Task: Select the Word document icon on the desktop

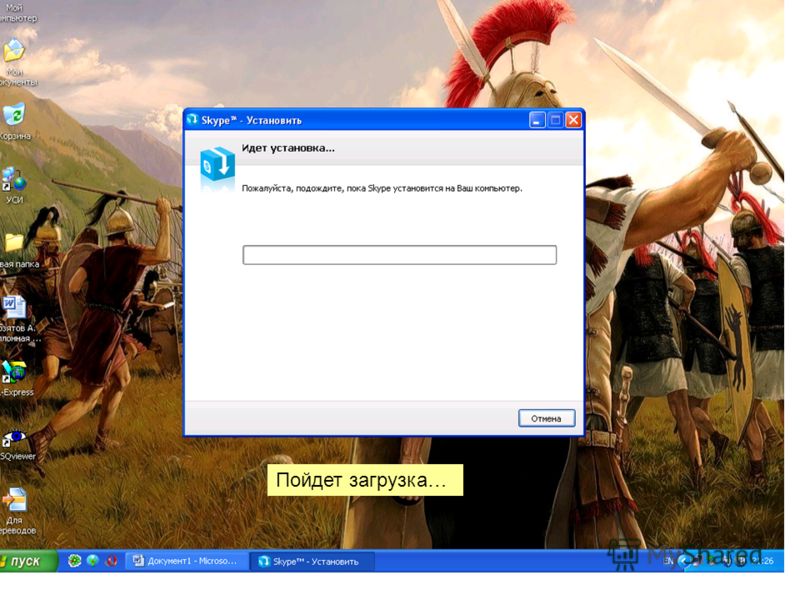Action: click(x=14, y=307)
